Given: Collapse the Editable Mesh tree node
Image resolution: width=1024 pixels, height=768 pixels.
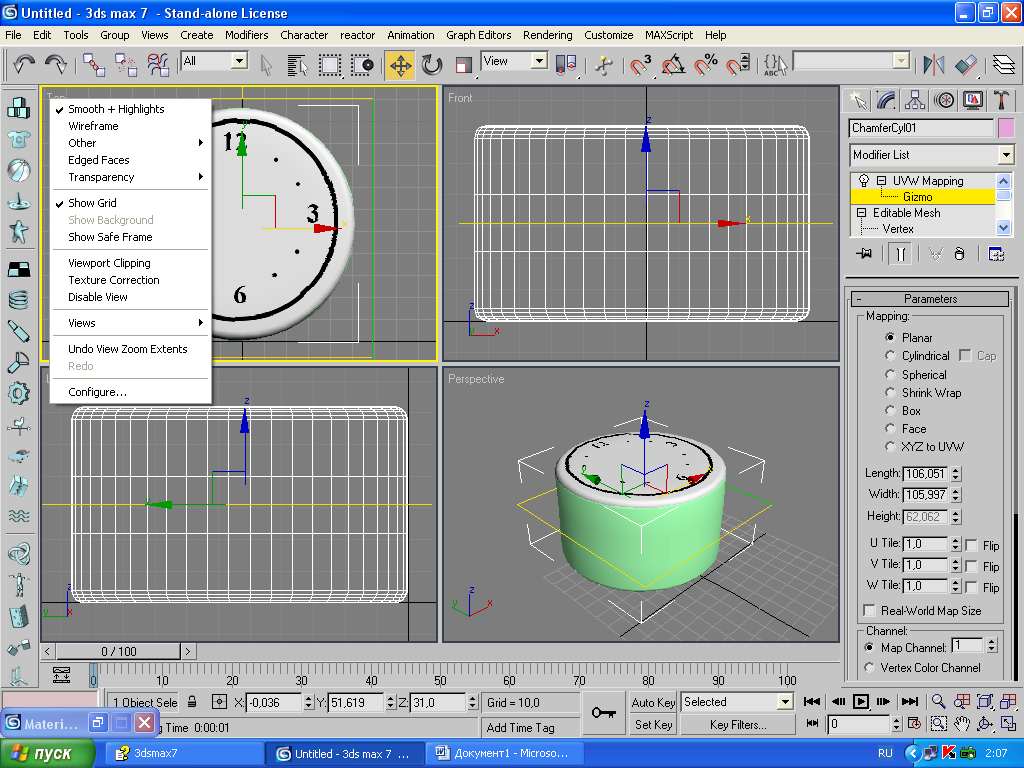Looking at the screenshot, I should [861, 212].
